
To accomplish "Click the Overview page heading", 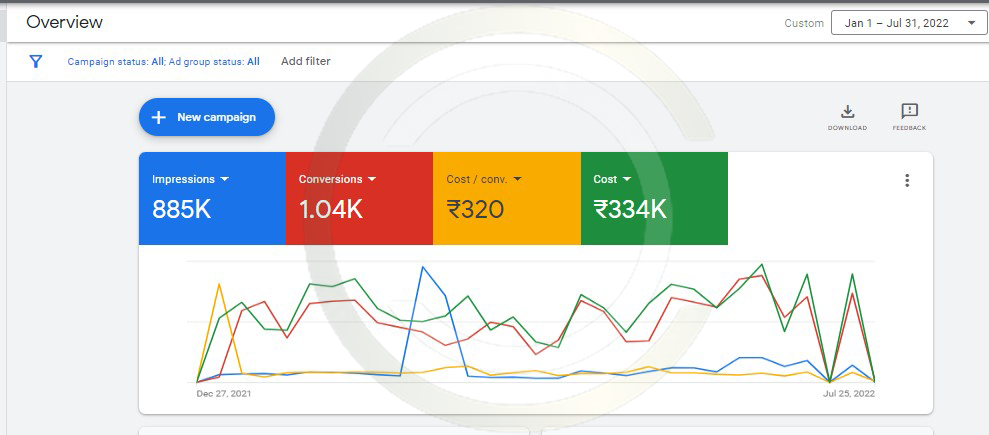I will click(x=64, y=23).
